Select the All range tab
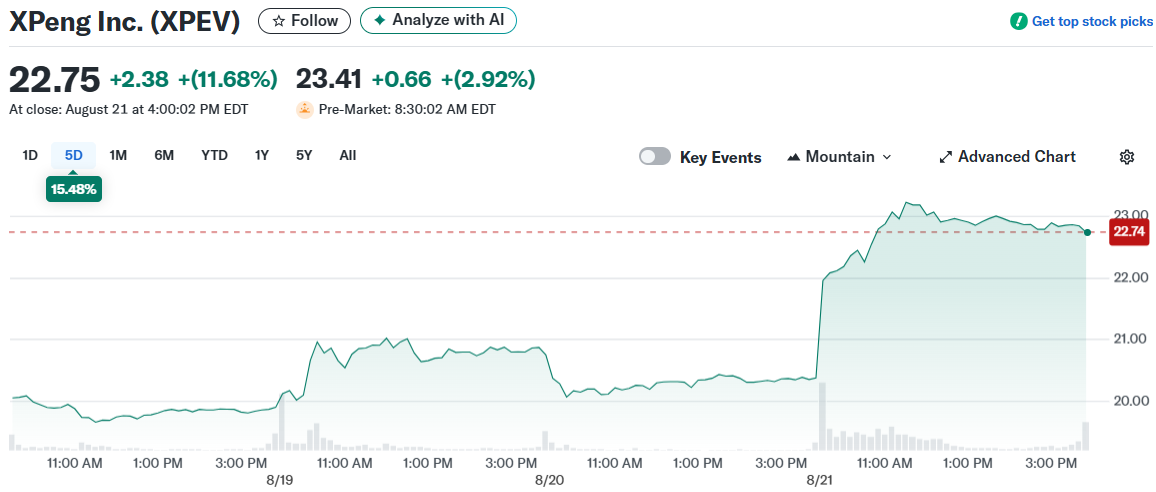 348,156
